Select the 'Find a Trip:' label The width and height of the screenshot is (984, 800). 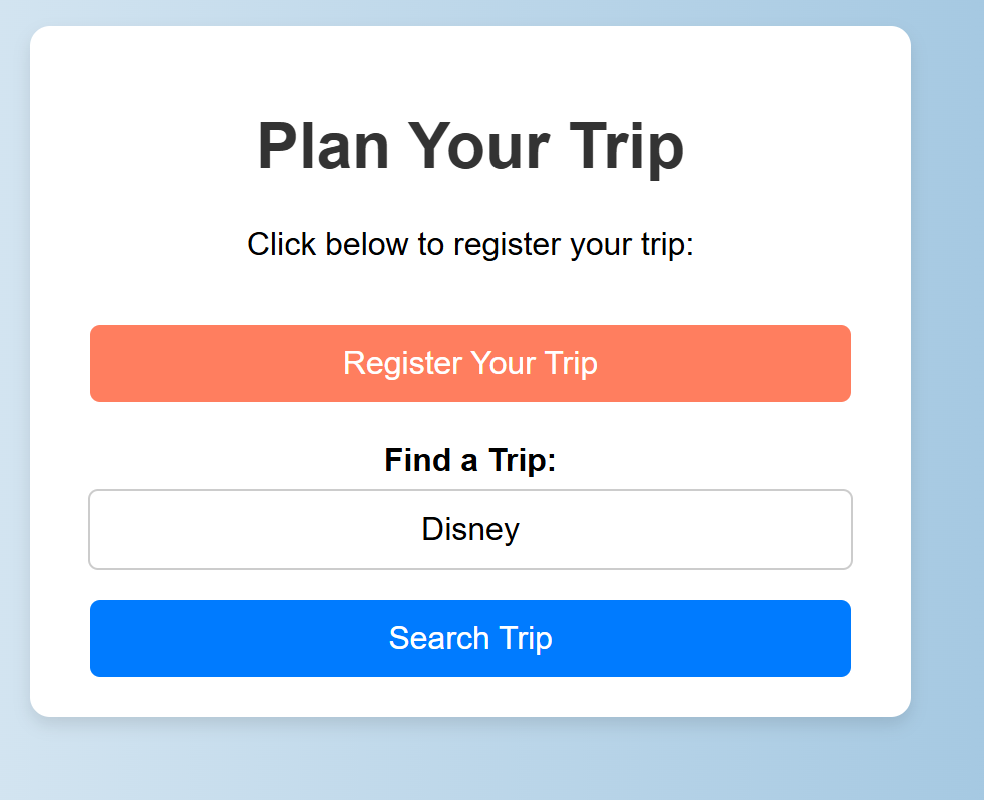click(470, 460)
